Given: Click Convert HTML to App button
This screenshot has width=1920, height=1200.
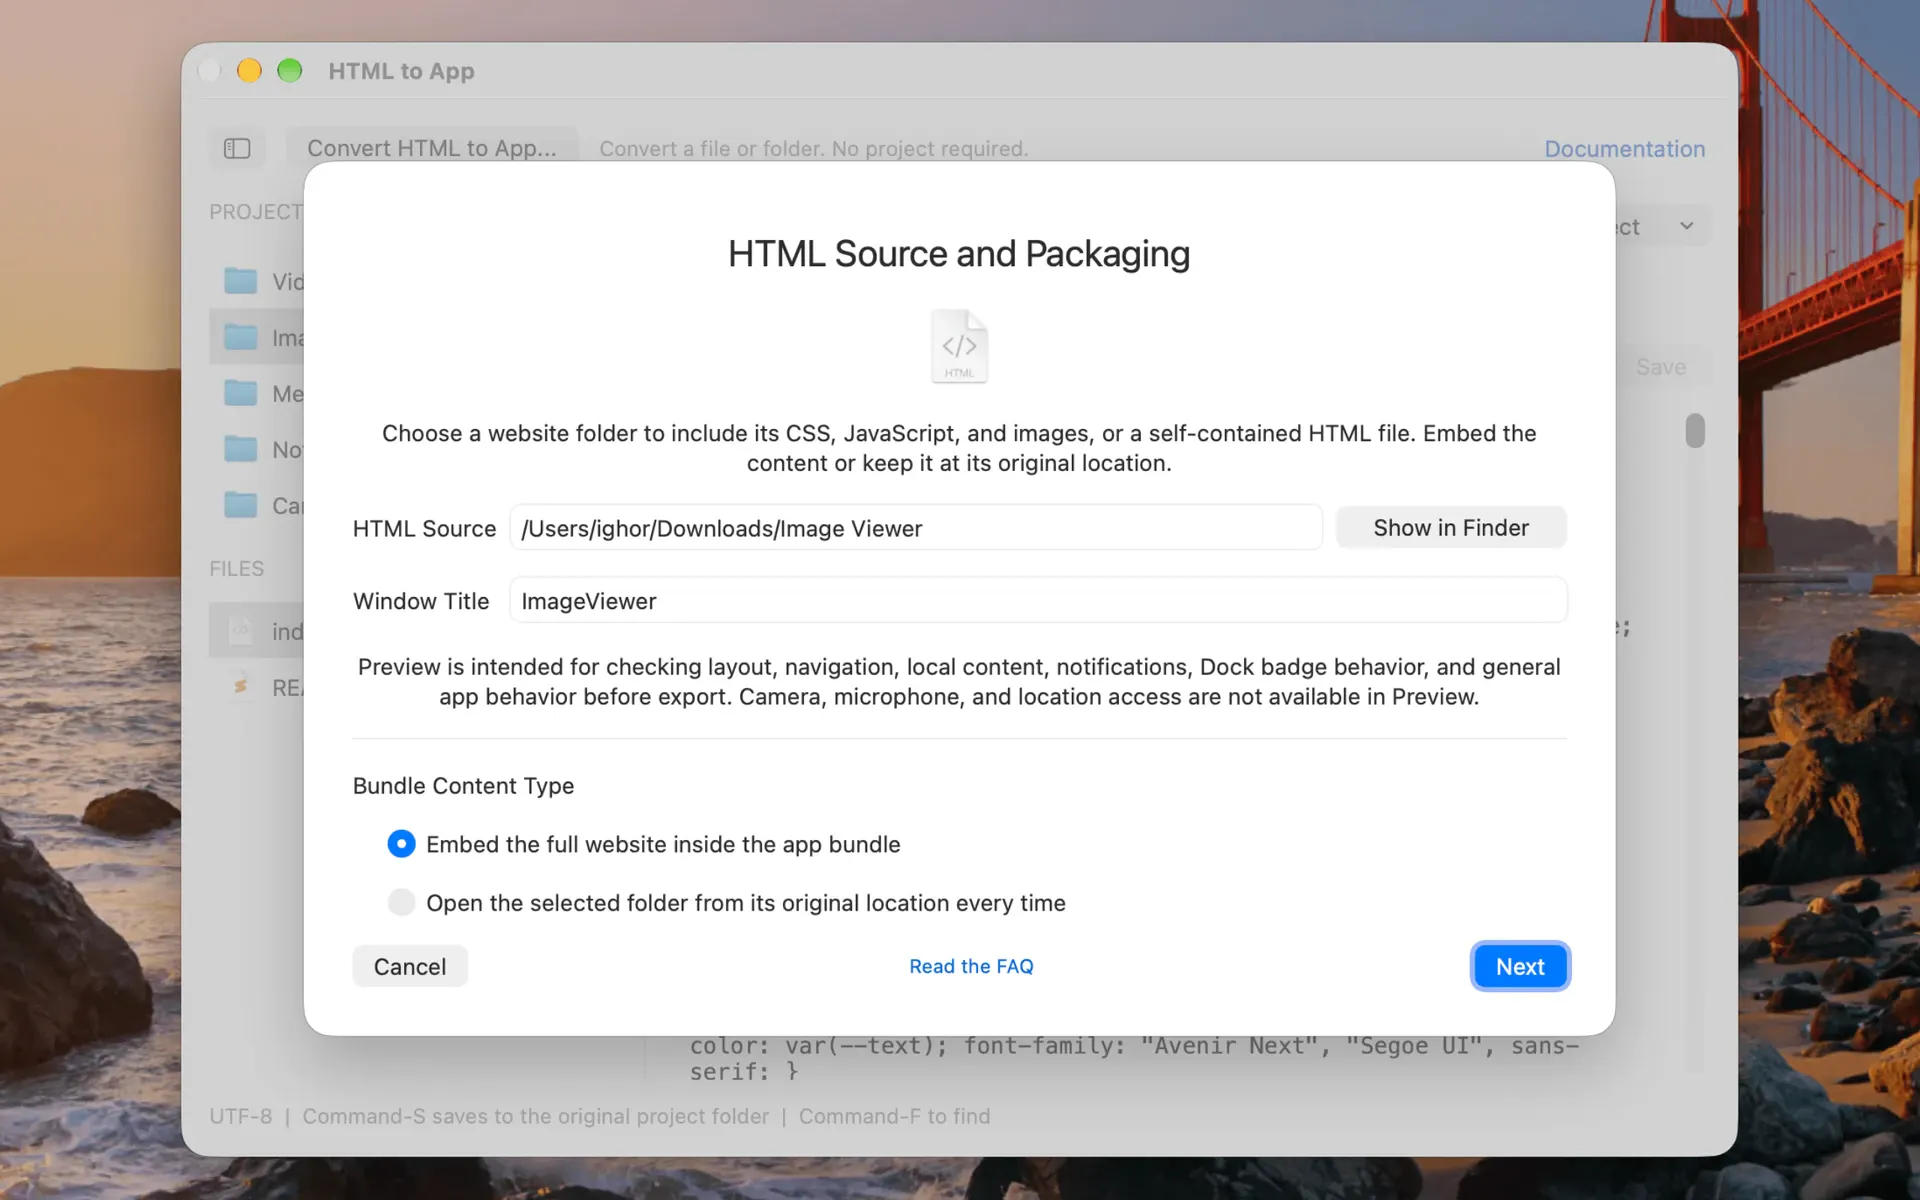Looking at the screenshot, I should click(432, 148).
